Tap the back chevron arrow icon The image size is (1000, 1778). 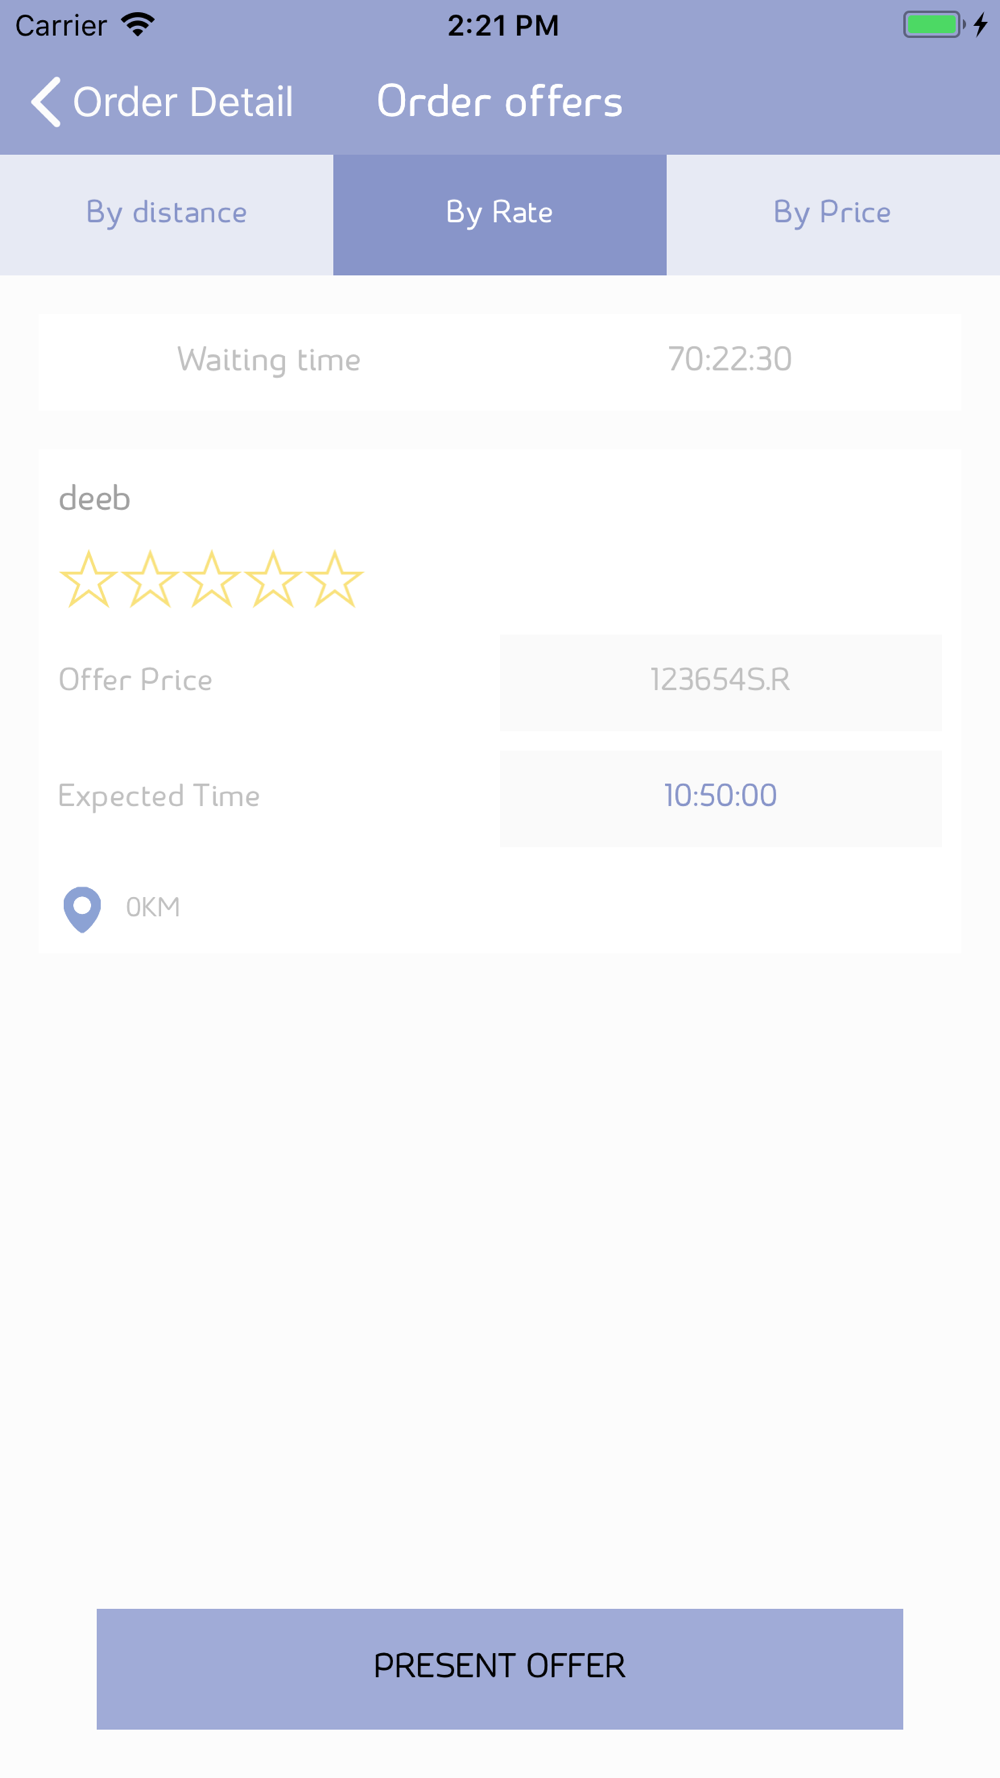(46, 102)
